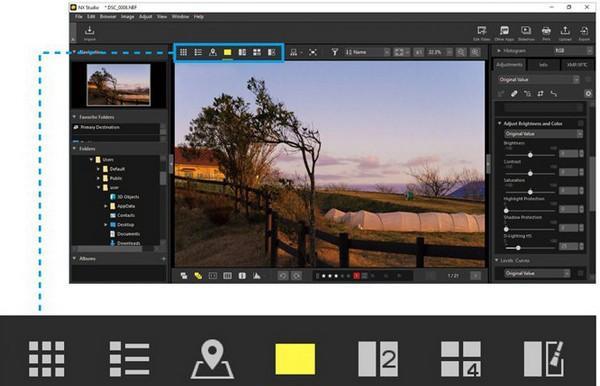The width and height of the screenshot is (600, 386).
Task: Open the sort by Name dropdown
Action: [x=367, y=52]
